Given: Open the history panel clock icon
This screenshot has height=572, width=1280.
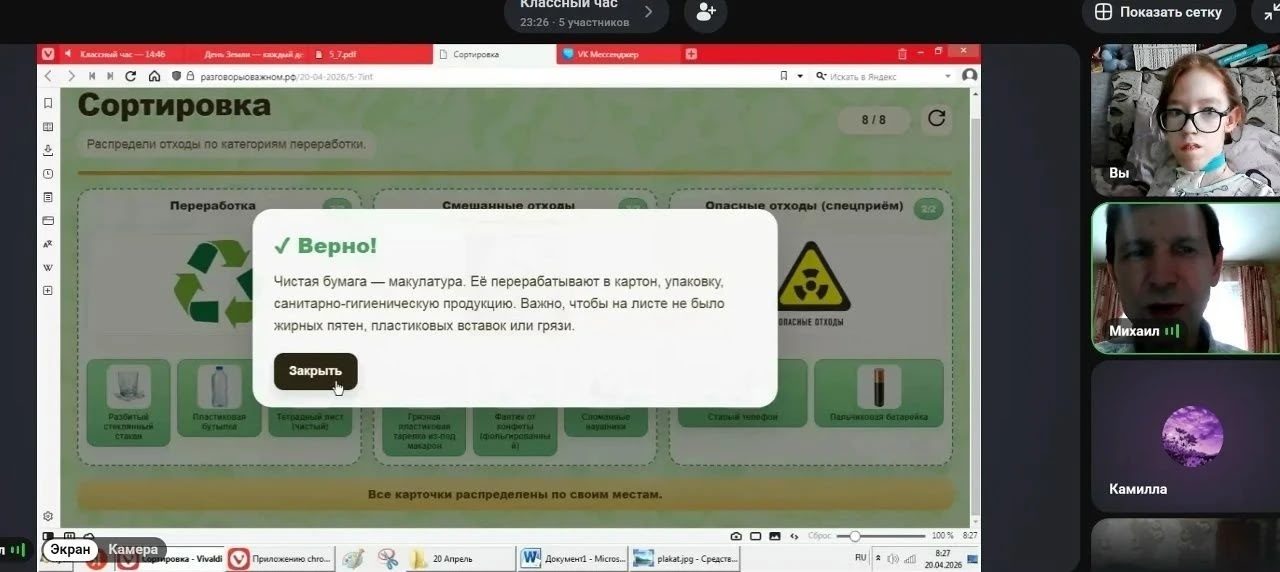Looking at the screenshot, I should click(47, 174).
